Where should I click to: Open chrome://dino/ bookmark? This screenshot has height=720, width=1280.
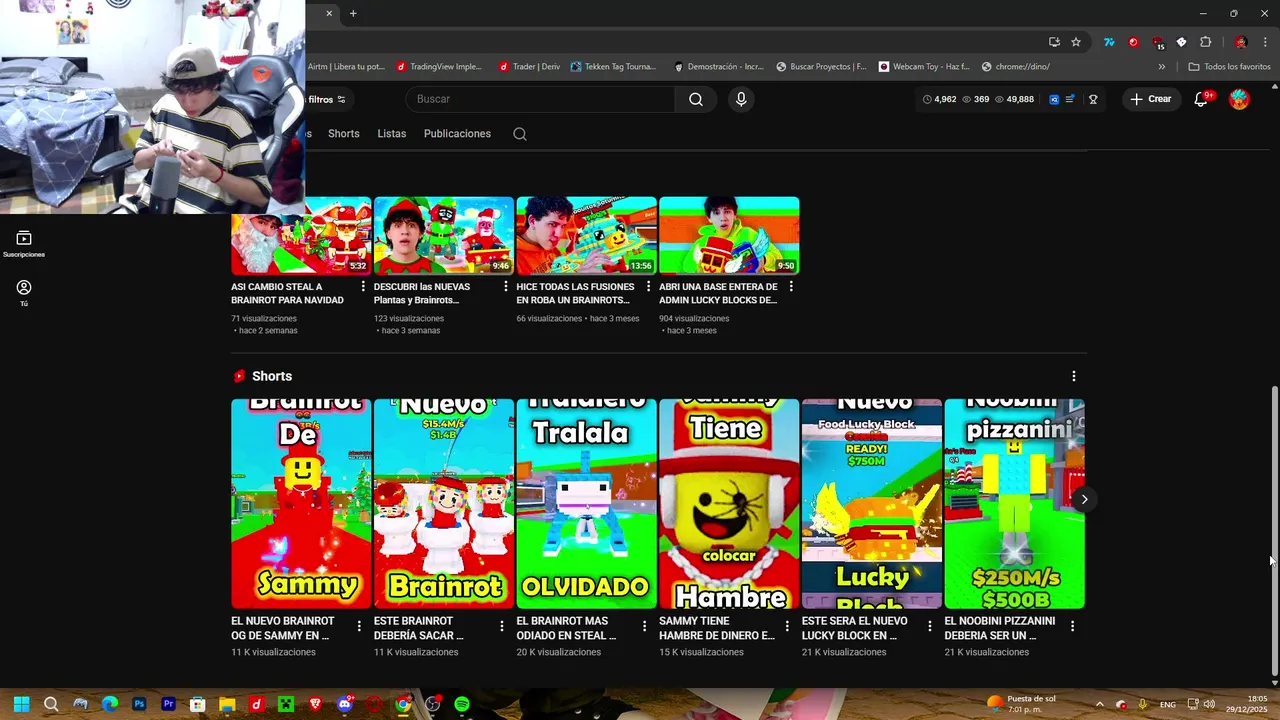click(x=1016, y=67)
